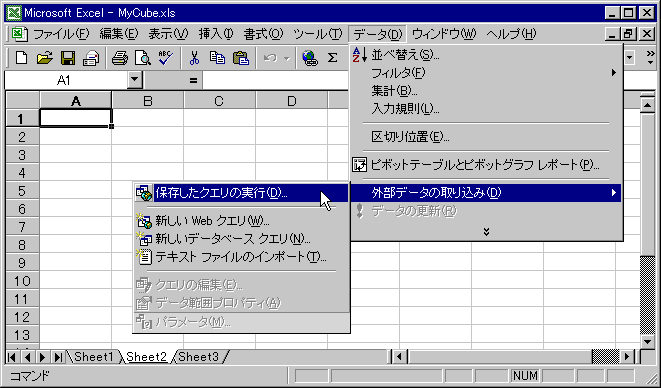Run the ABC spelling check icon
This screenshot has height=388, width=661.
point(166,58)
